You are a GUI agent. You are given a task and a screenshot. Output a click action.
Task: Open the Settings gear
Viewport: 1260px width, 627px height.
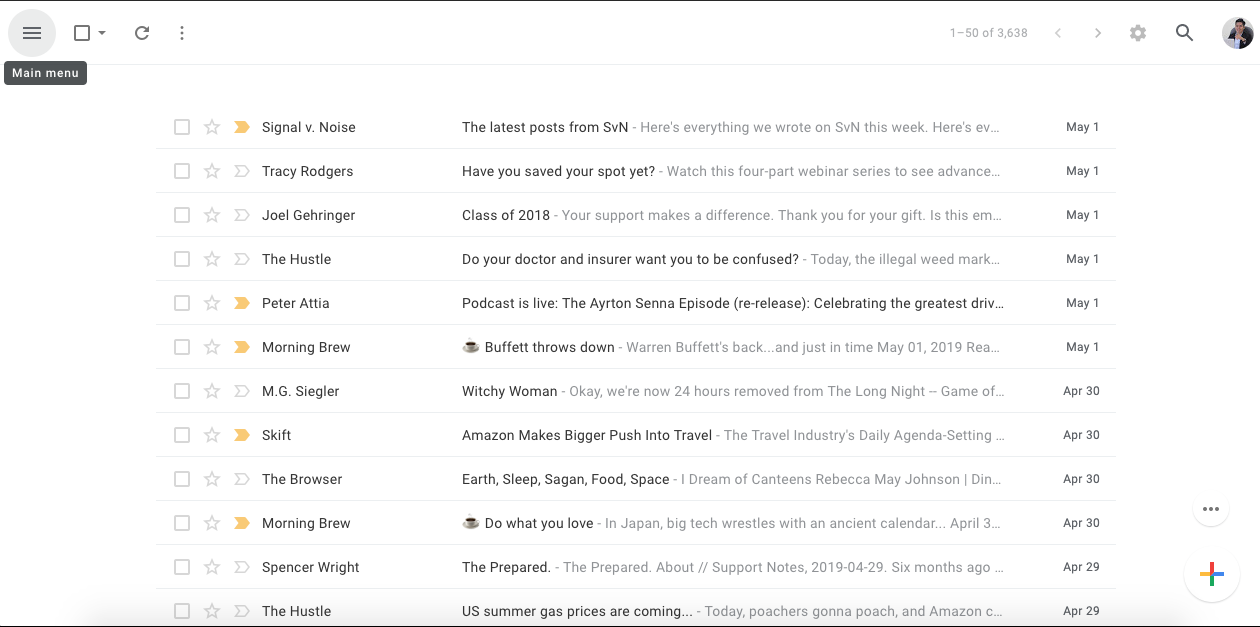[1137, 33]
